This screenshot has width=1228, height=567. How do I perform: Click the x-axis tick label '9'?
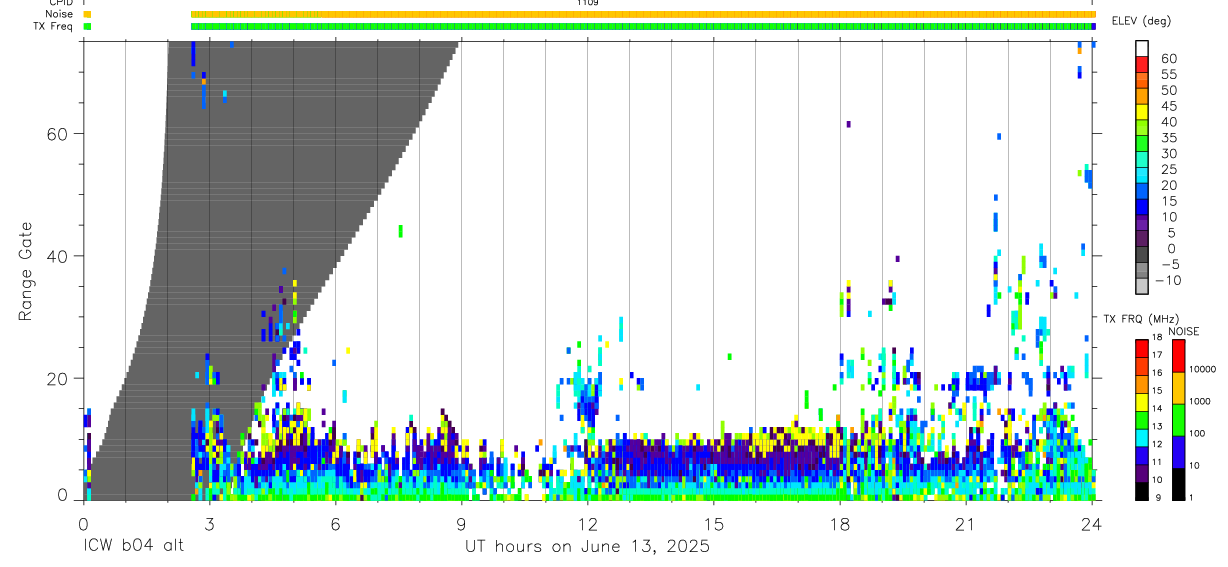tap(461, 525)
